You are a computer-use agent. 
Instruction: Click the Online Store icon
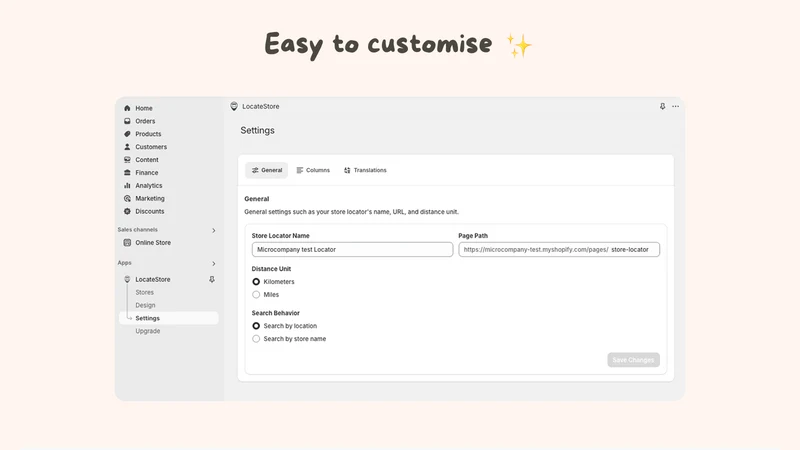click(x=127, y=242)
